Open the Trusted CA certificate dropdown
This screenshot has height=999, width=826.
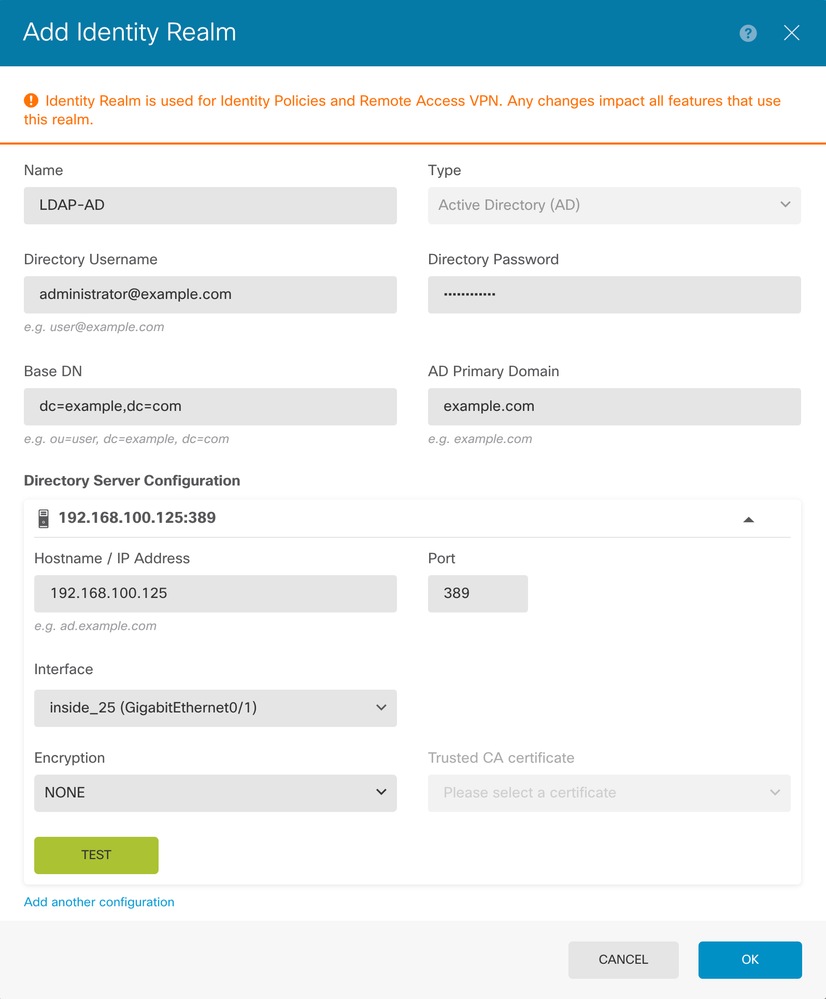[609, 792]
